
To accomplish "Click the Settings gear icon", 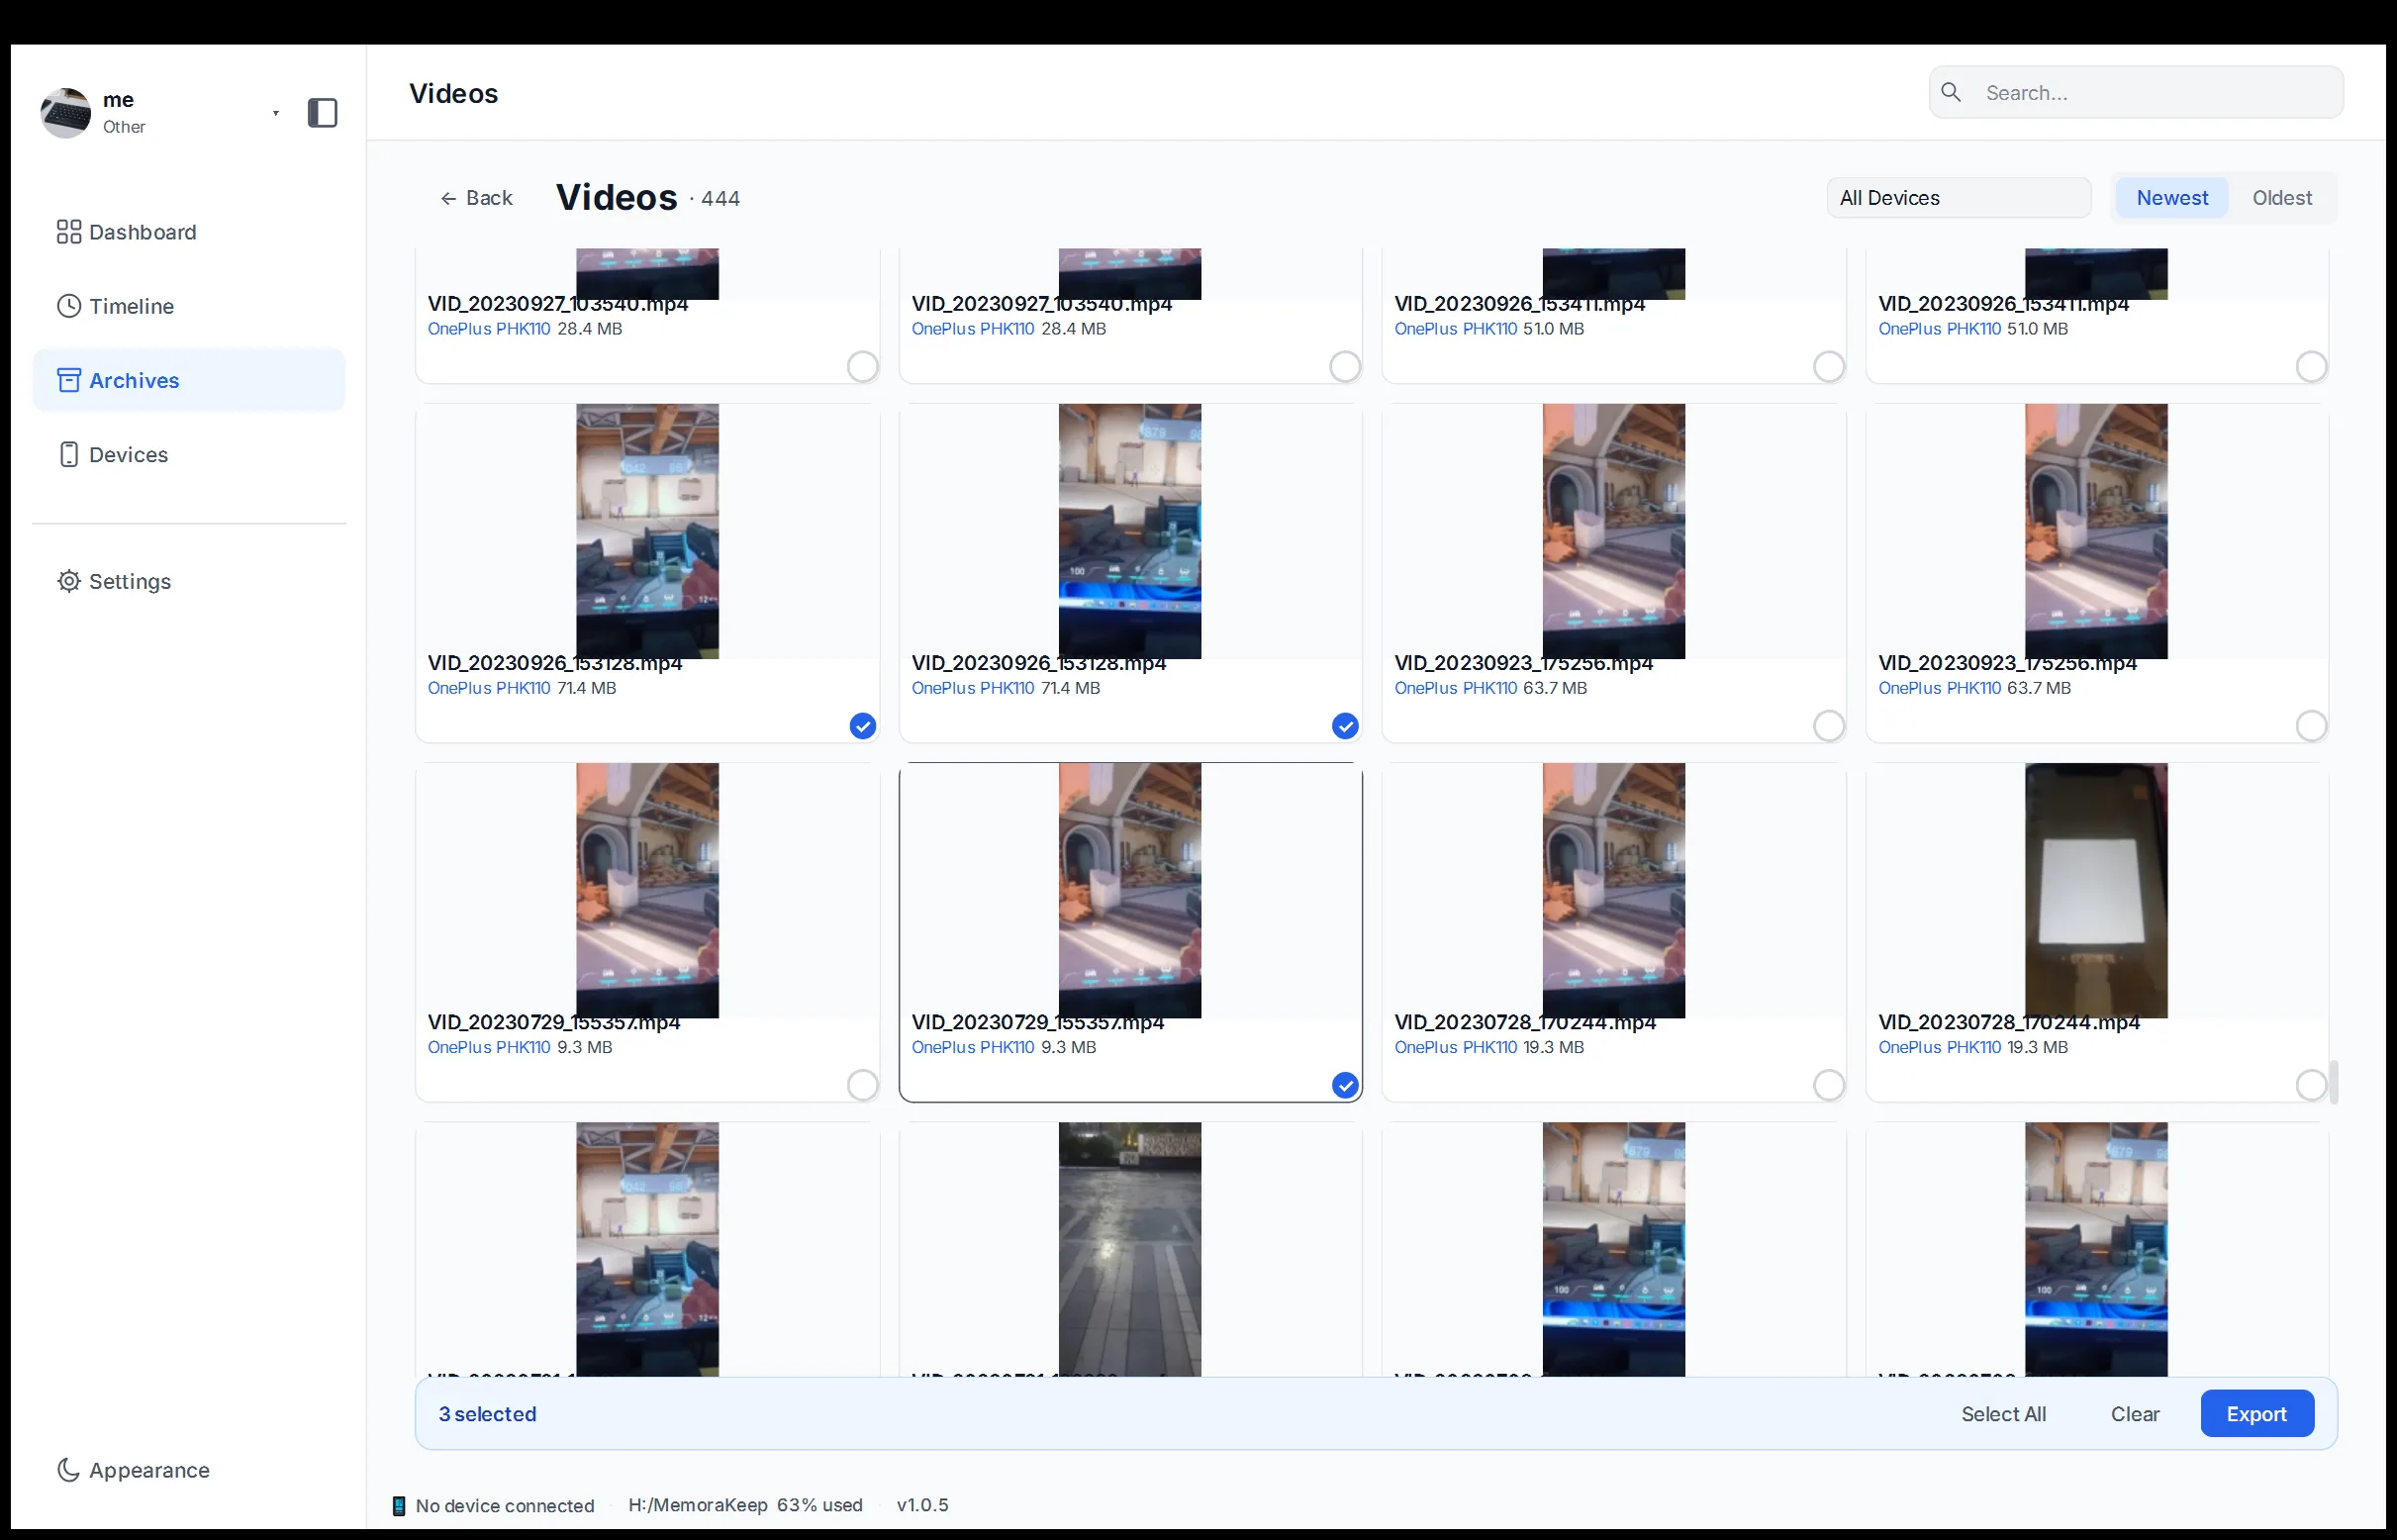I will pyautogui.click(x=68, y=581).
